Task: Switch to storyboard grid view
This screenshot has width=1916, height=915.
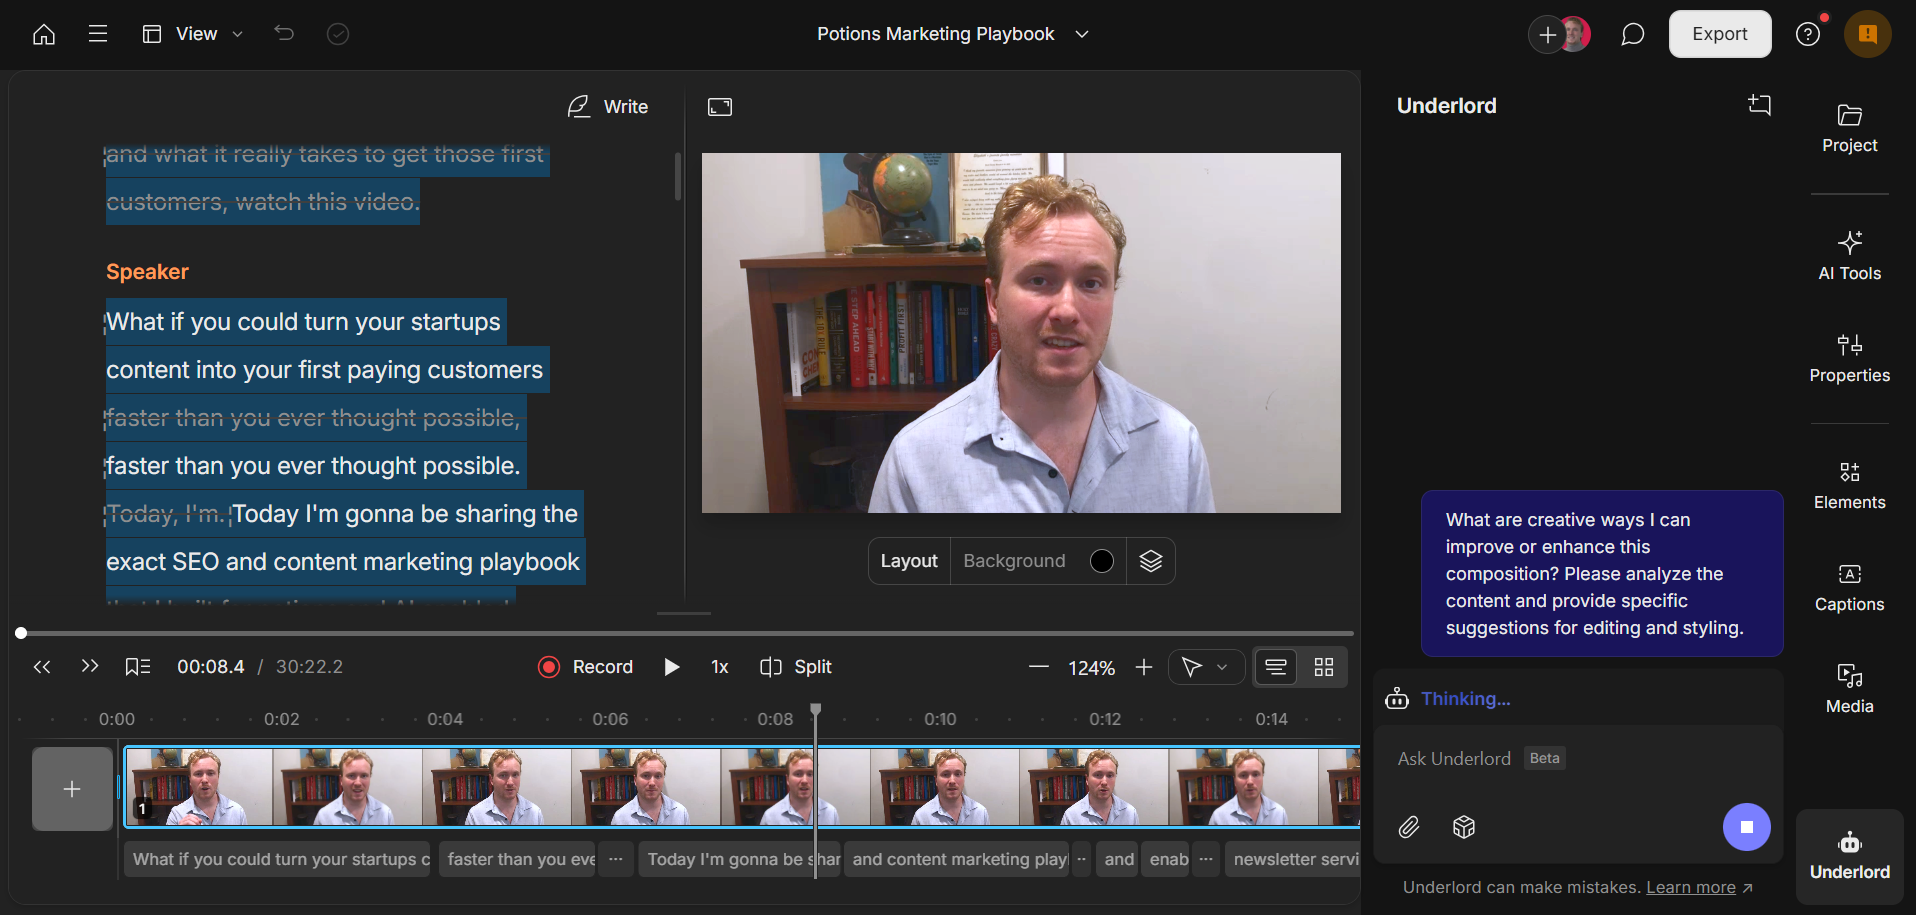Action: (1324, 667)
